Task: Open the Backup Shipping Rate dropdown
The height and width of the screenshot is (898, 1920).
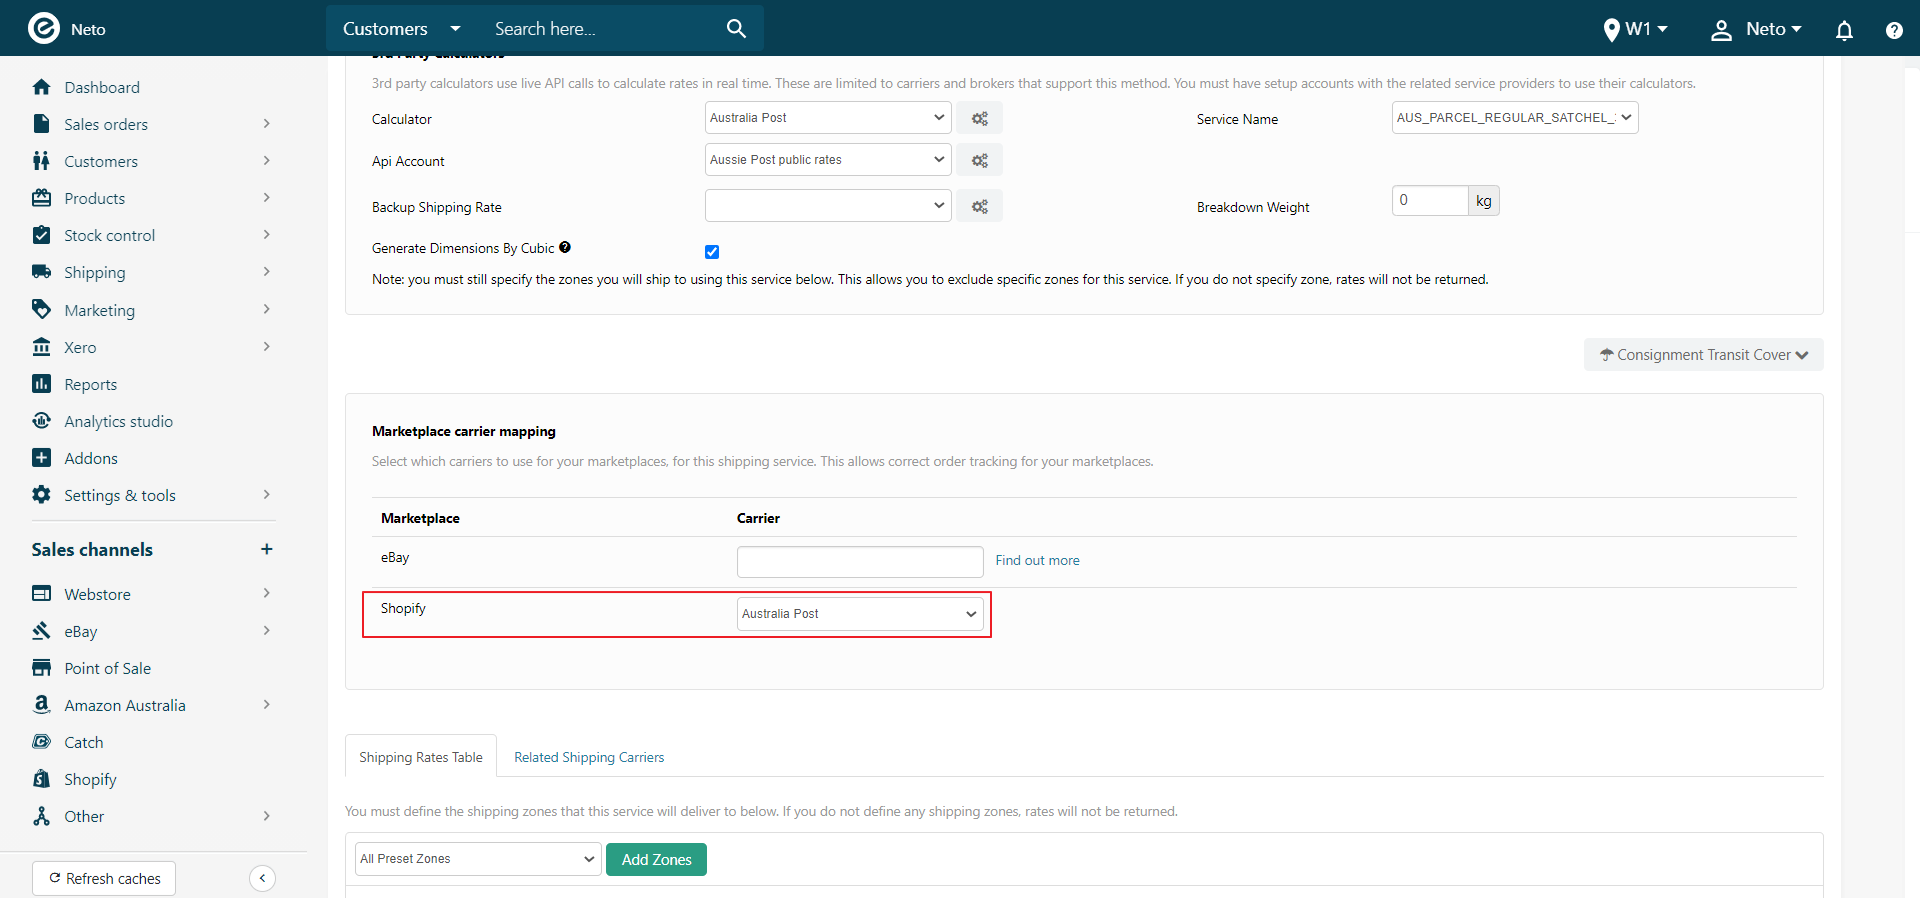Action: coord(828,206)
